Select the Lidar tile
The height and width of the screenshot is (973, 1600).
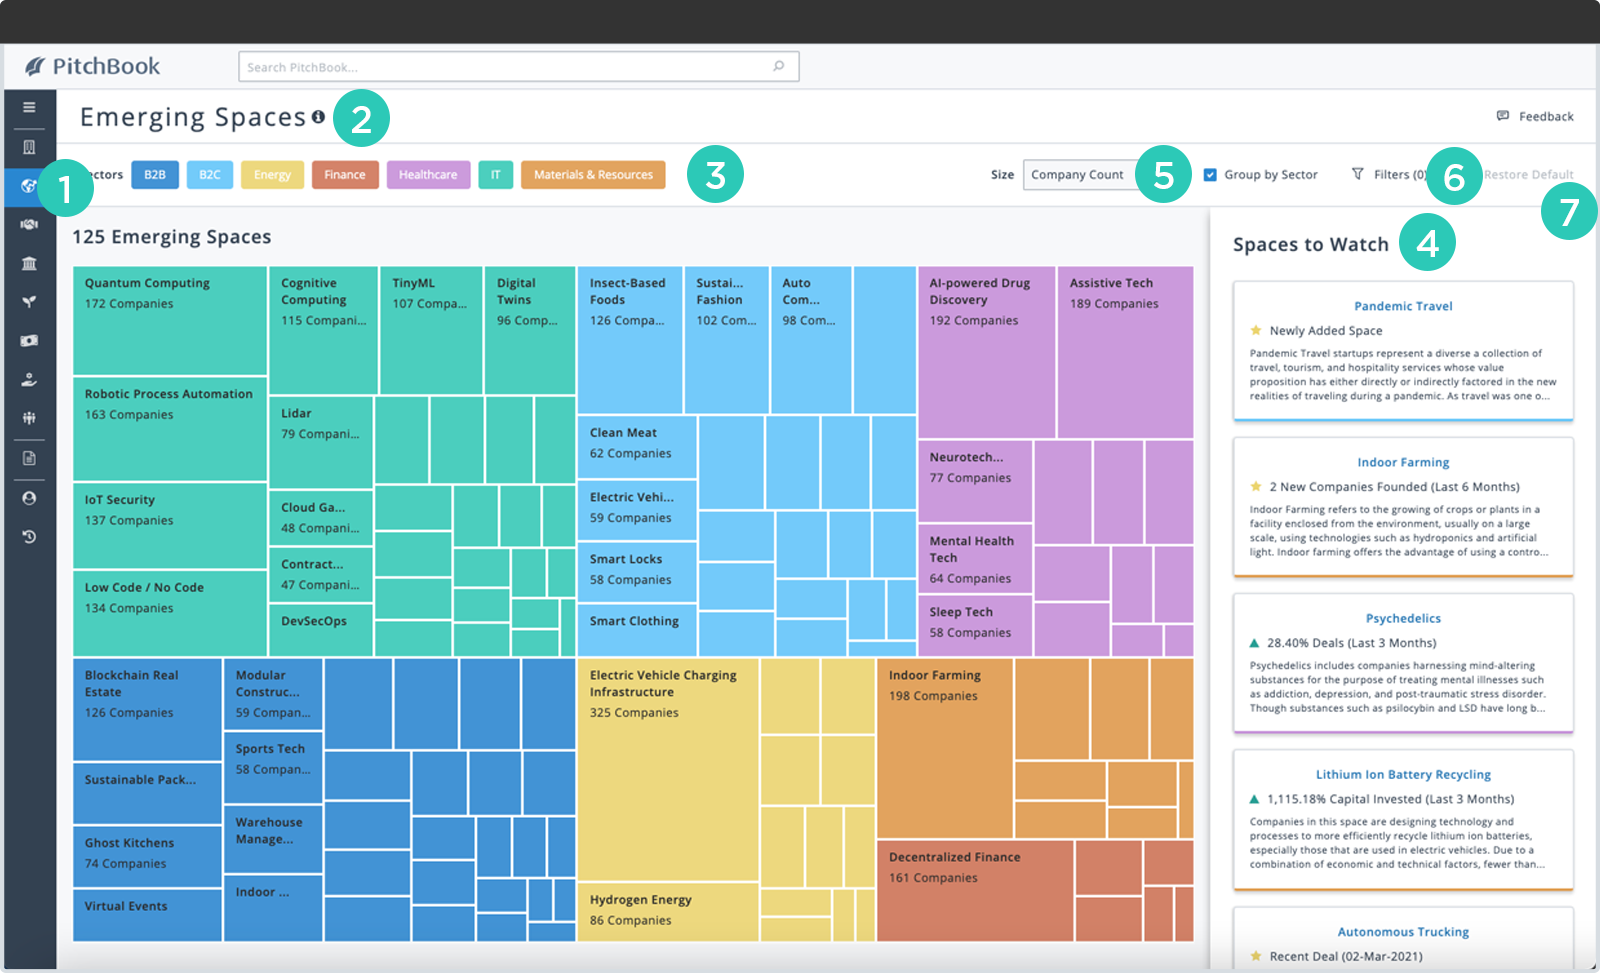click(x=321, y=442)
